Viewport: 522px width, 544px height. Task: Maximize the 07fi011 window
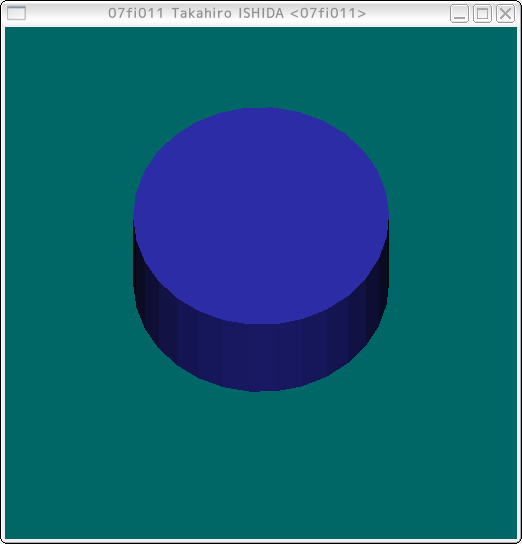point(482,14)
